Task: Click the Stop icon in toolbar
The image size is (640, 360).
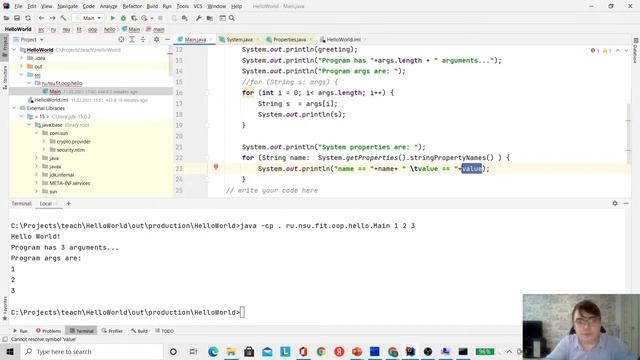Action: 160,18
